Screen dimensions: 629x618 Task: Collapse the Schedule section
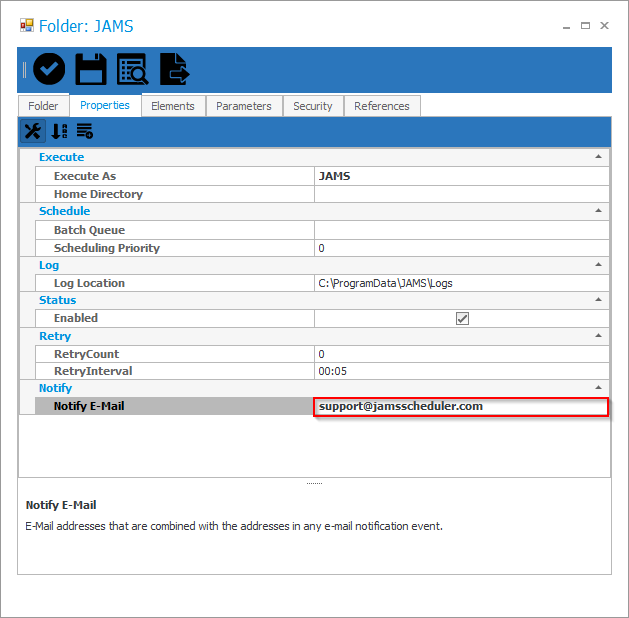599,211
